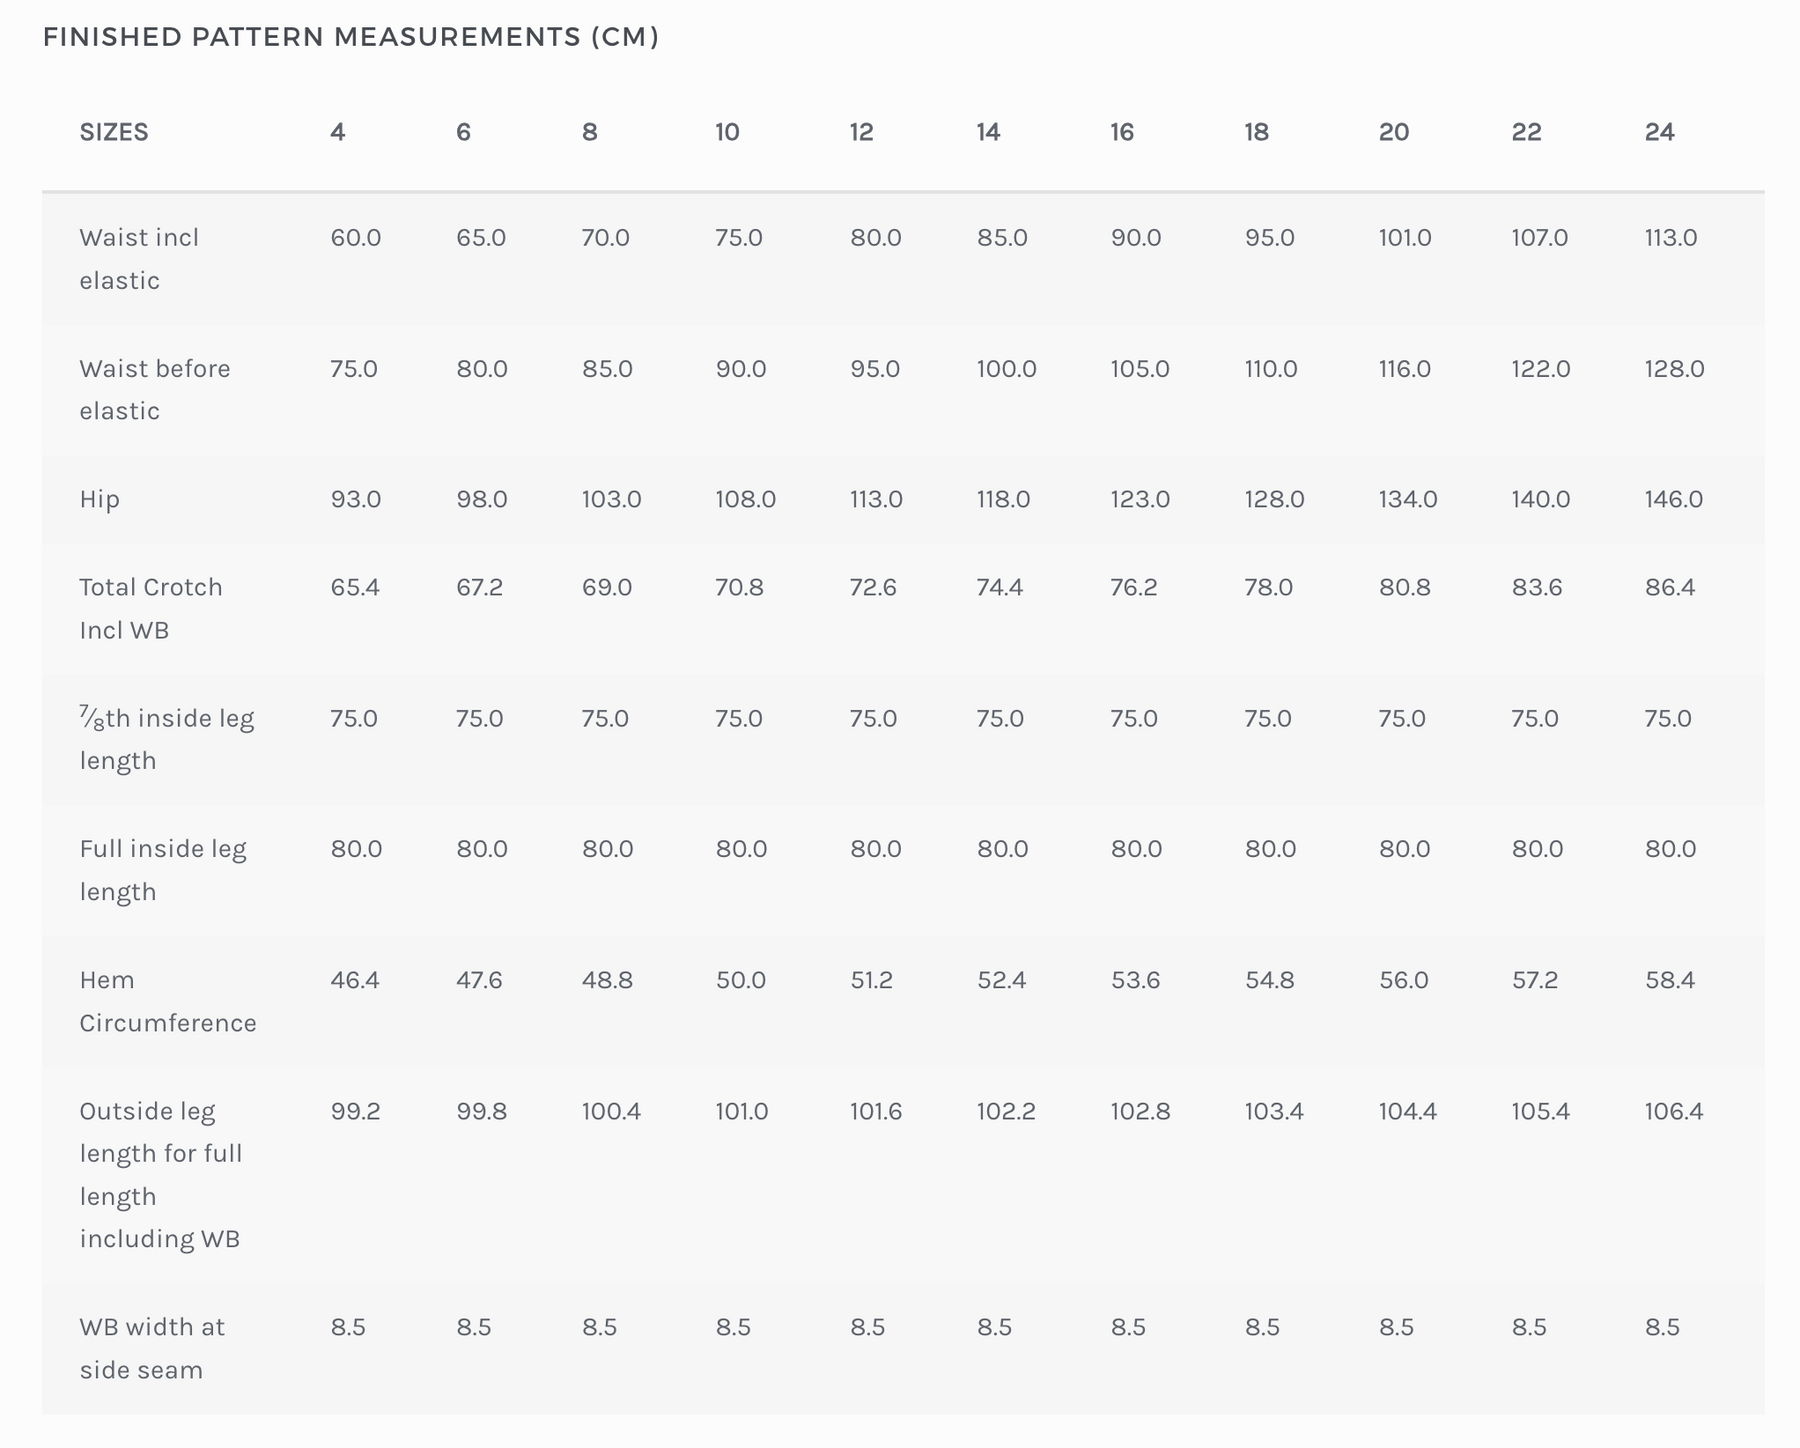Click the Full inside leg length label
1800x1448 pixels.
tap(163, 870)
